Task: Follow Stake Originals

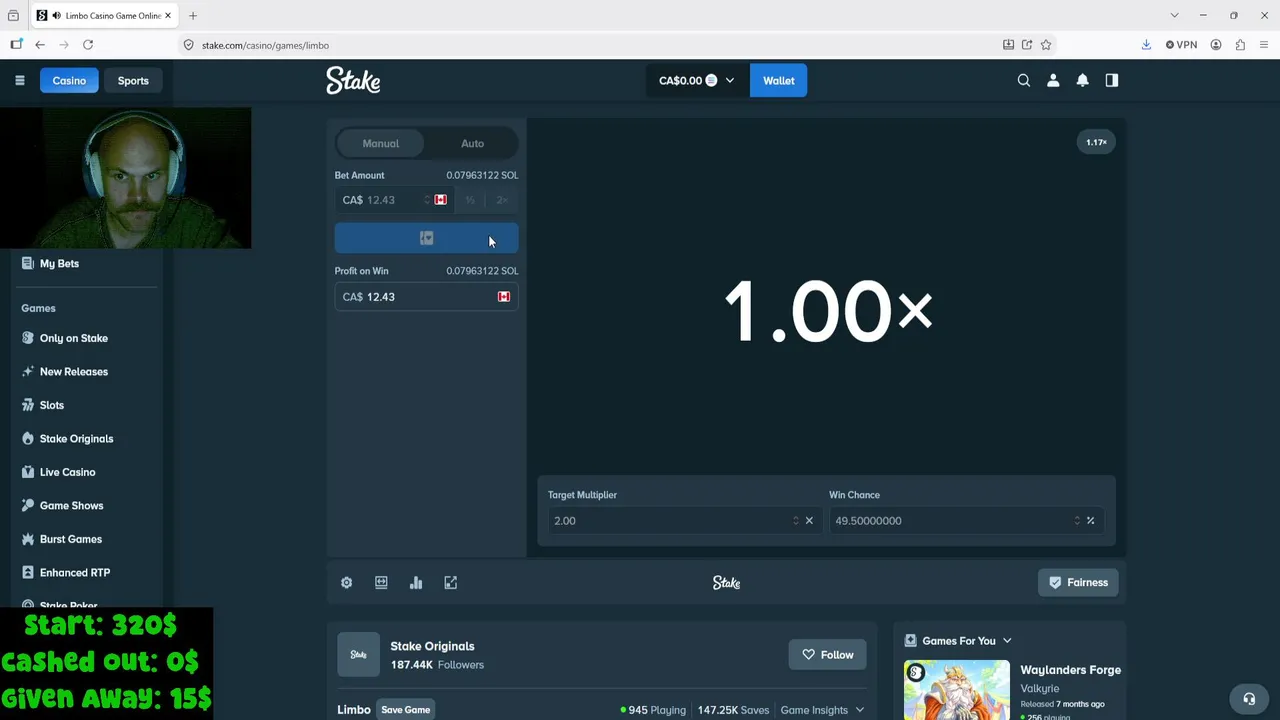Action: [827, 655]
